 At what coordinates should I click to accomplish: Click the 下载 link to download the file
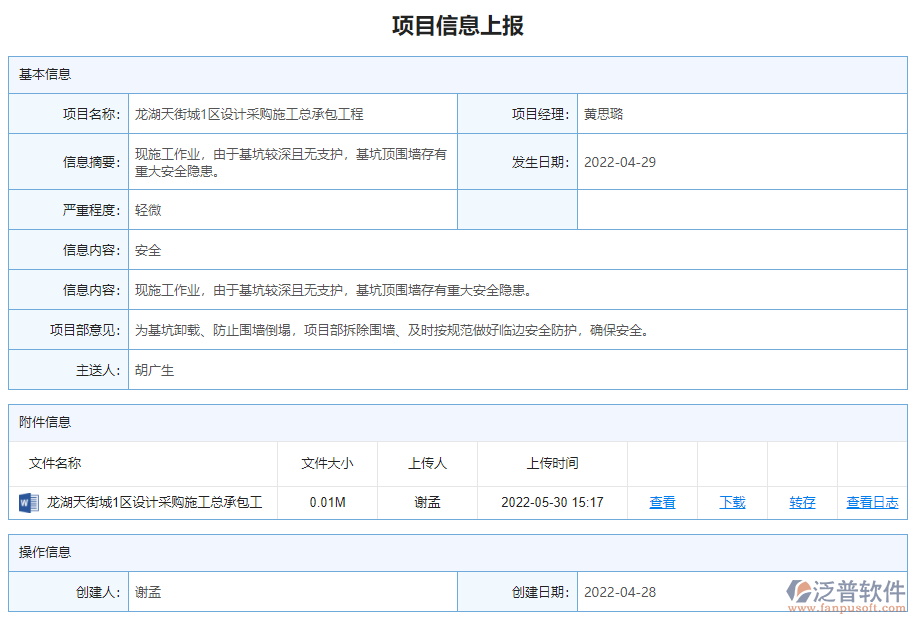point(731,503)
